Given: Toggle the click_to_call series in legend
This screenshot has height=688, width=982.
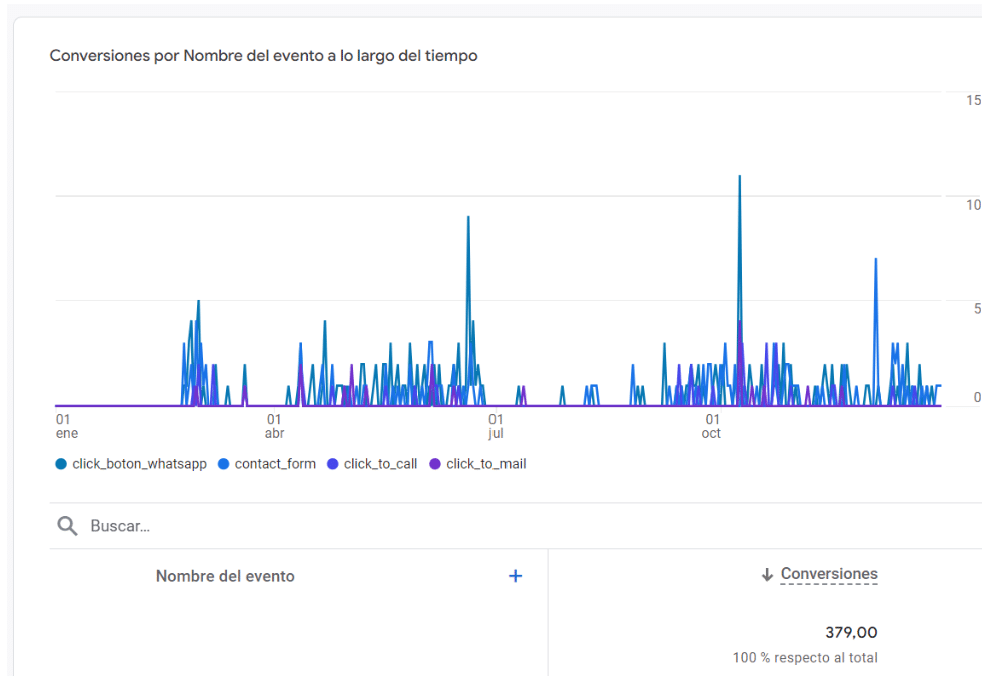Looking at the screenshot, I should (x=380, y=464).
